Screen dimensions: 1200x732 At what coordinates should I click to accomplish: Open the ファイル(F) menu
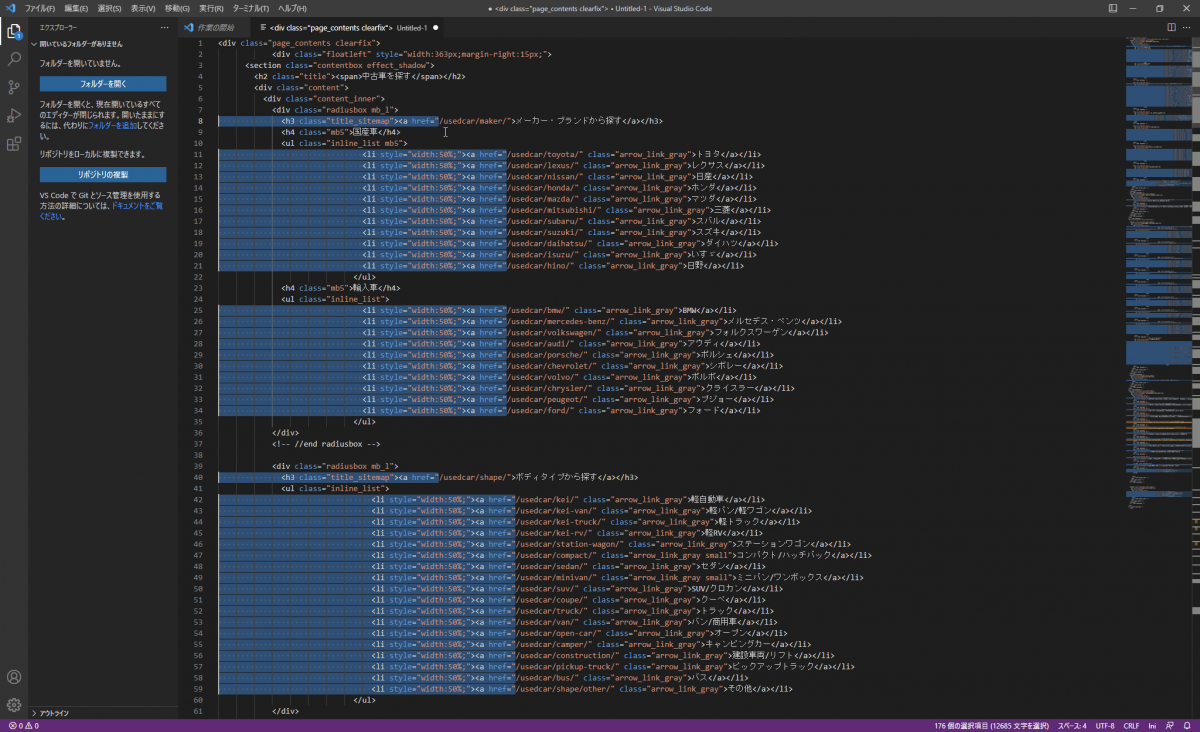coord(40,8)
